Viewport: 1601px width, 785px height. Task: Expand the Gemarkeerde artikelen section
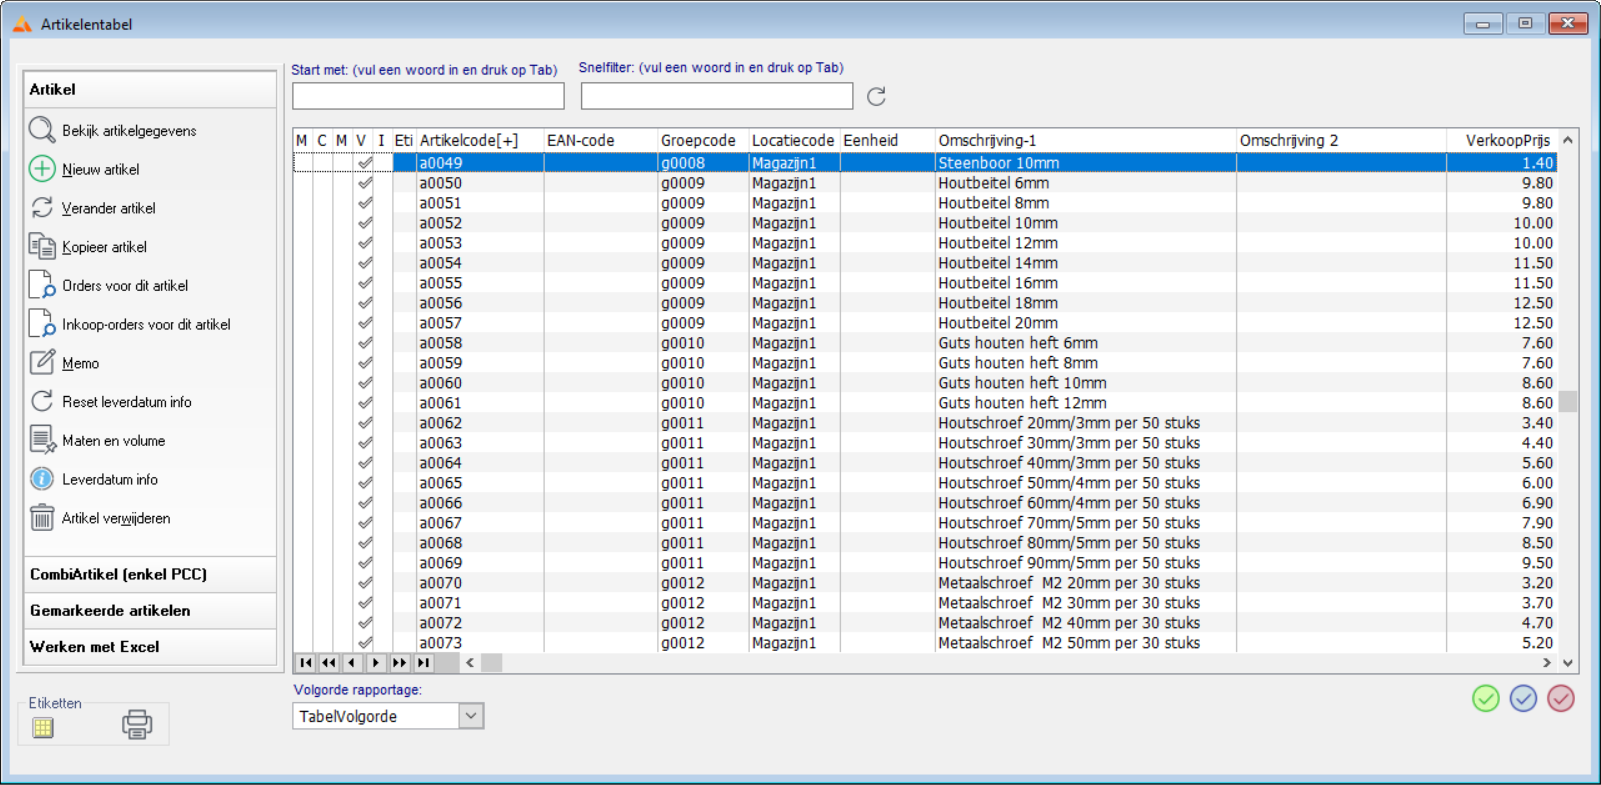point(150,610)
